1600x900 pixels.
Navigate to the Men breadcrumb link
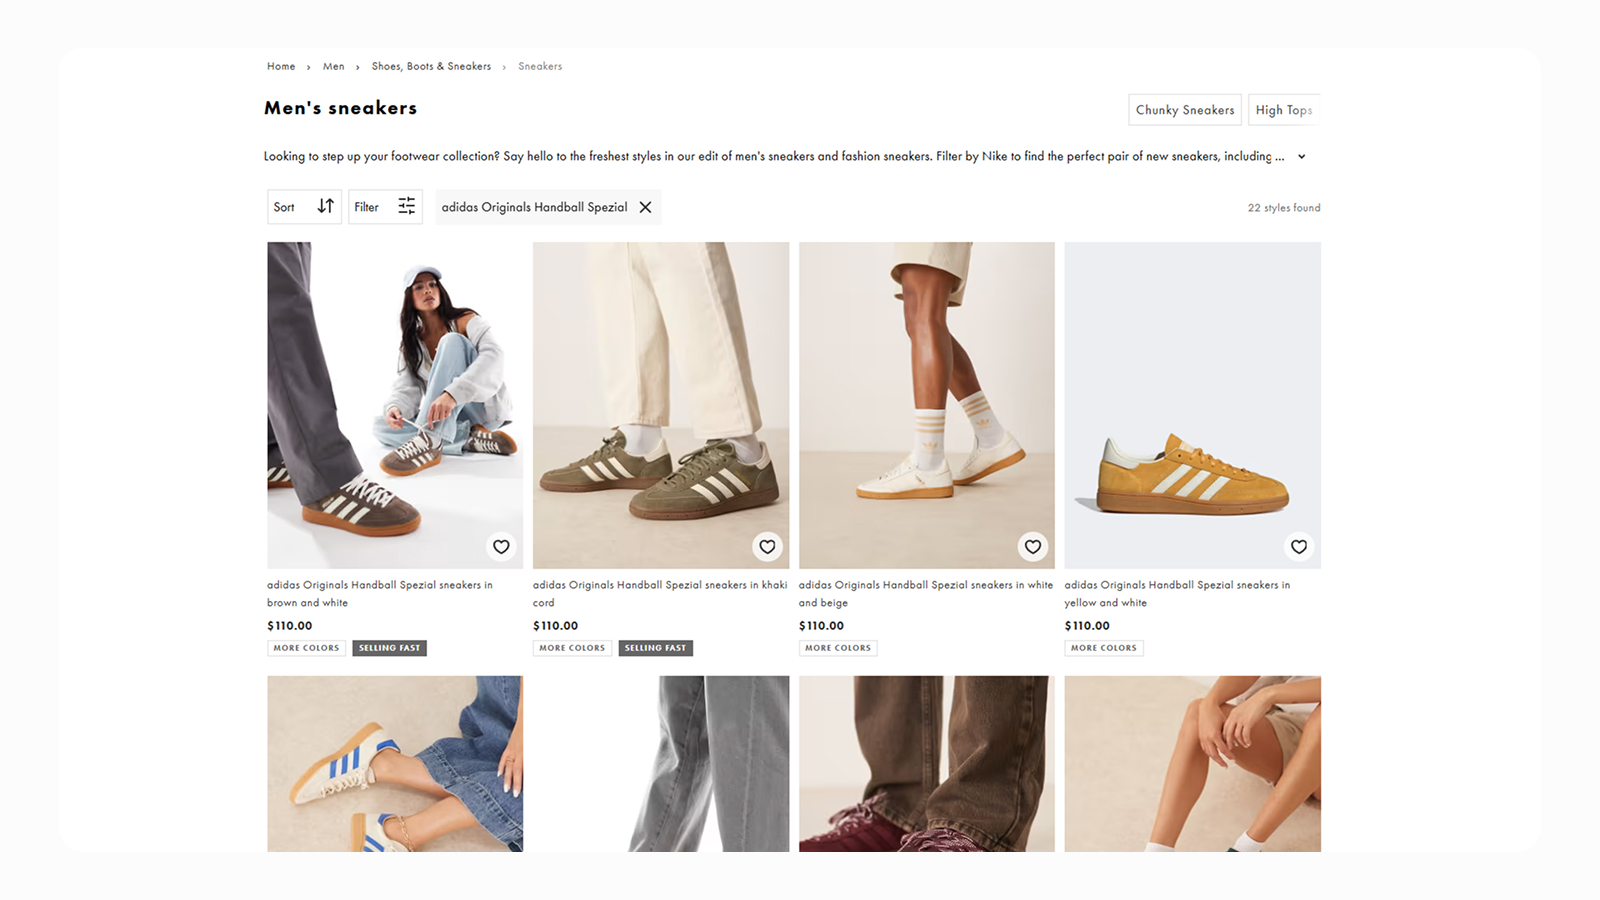333,66
